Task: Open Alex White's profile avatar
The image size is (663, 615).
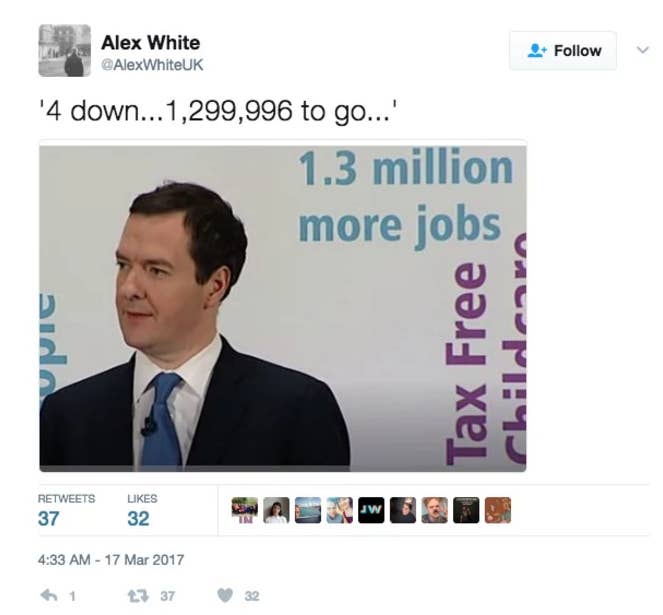Action: tap(65, 50)
